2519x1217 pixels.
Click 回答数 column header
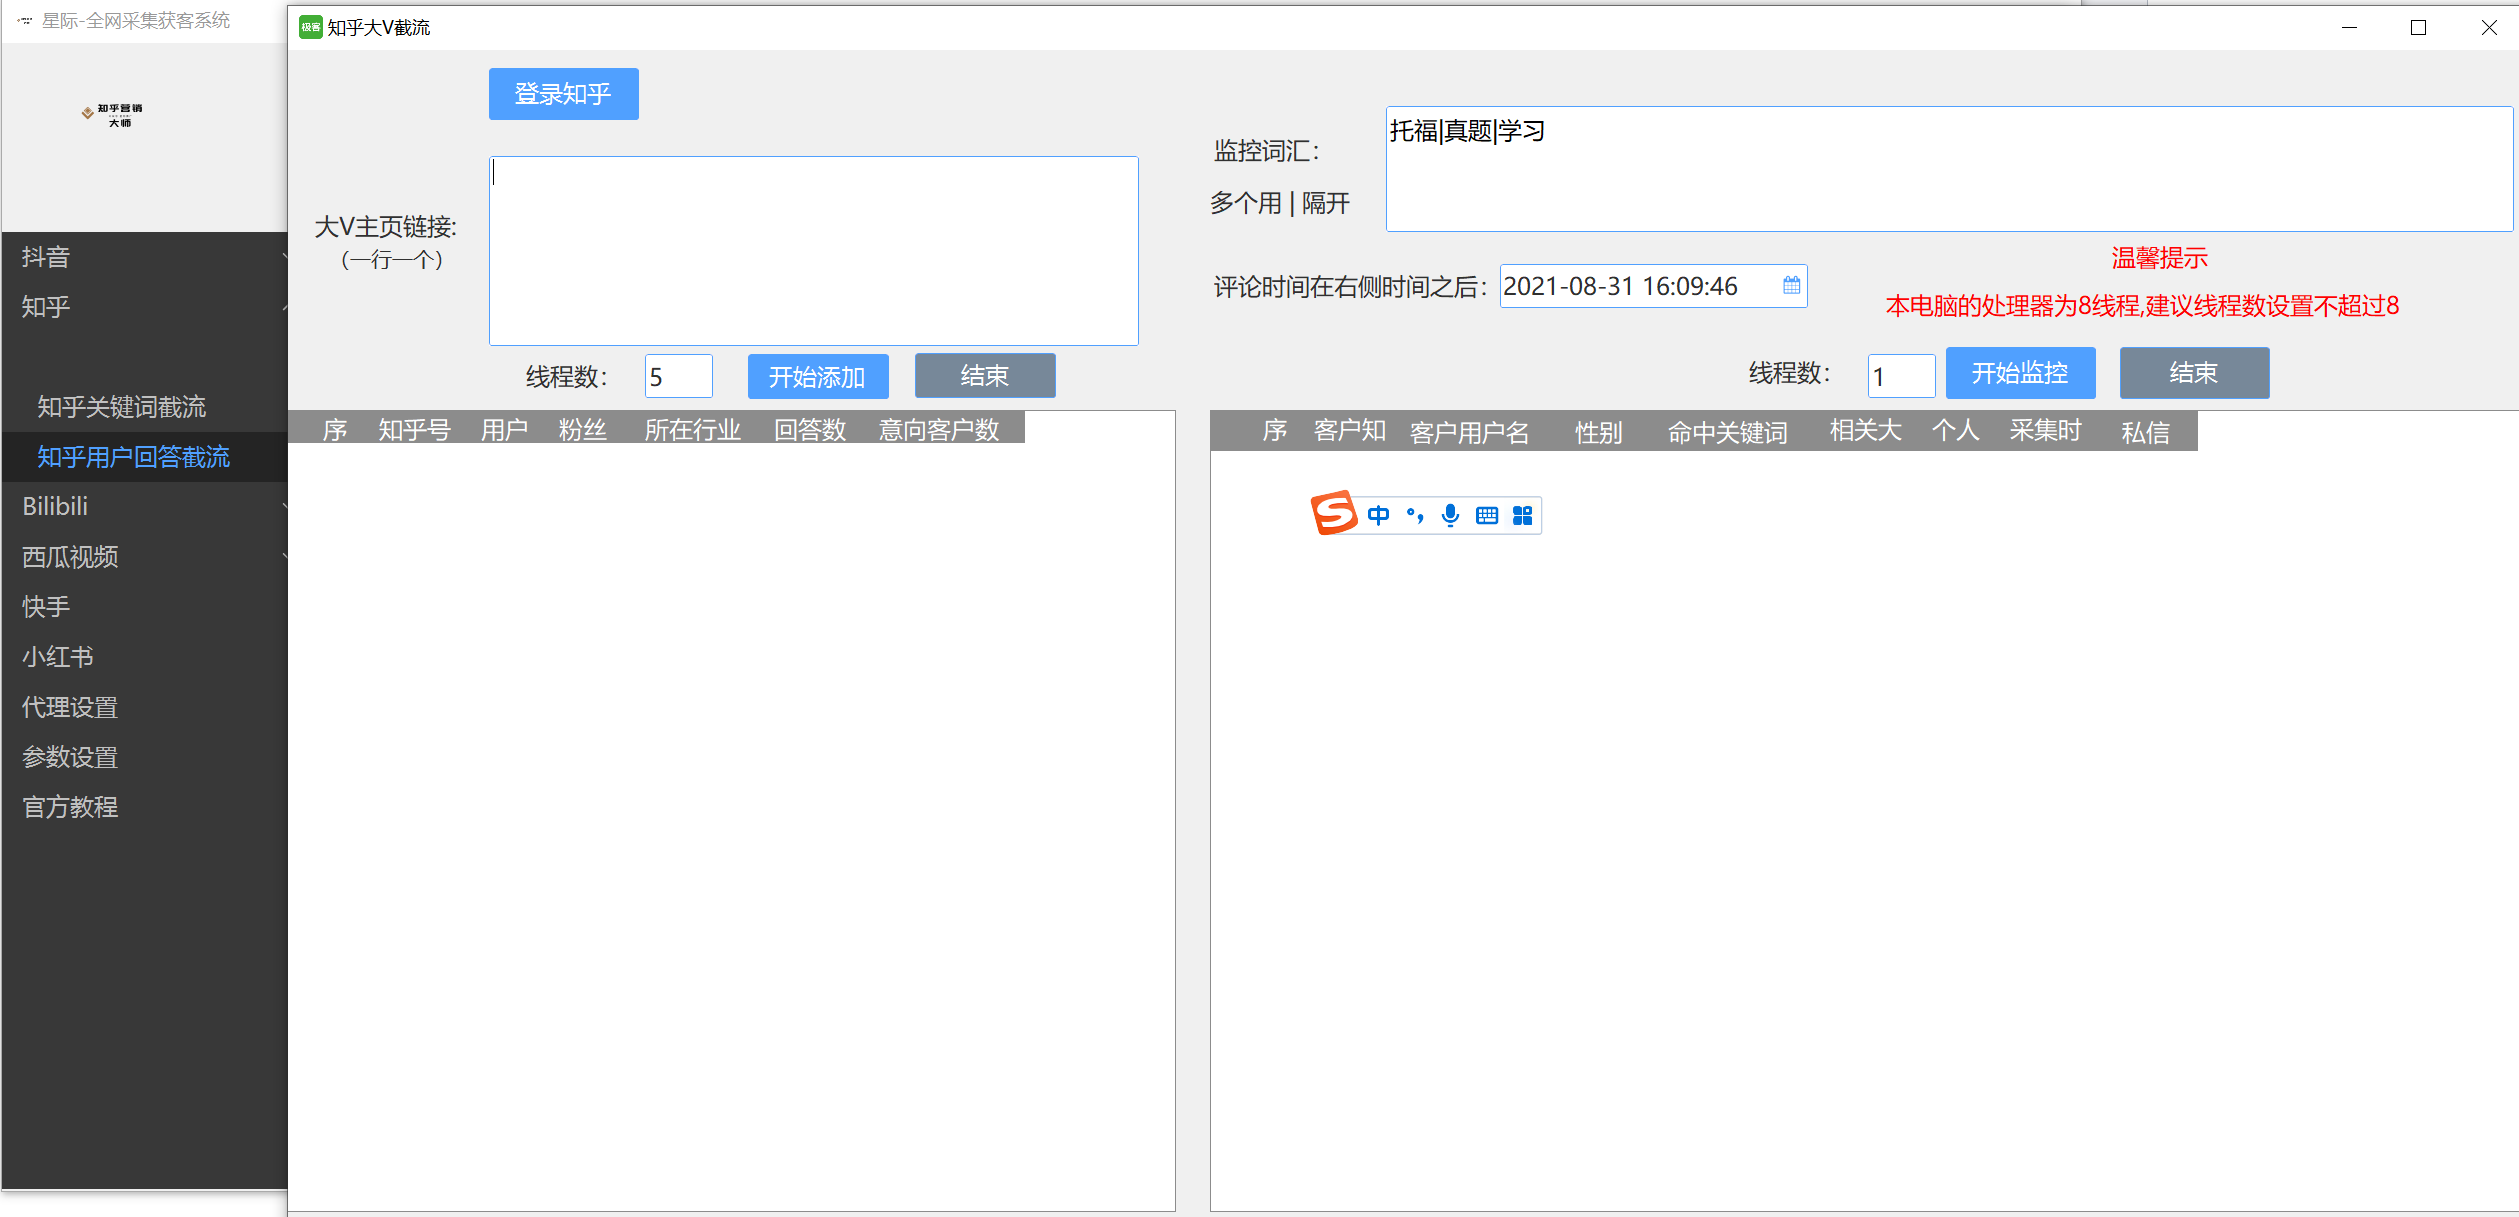[x=811, y=430]
